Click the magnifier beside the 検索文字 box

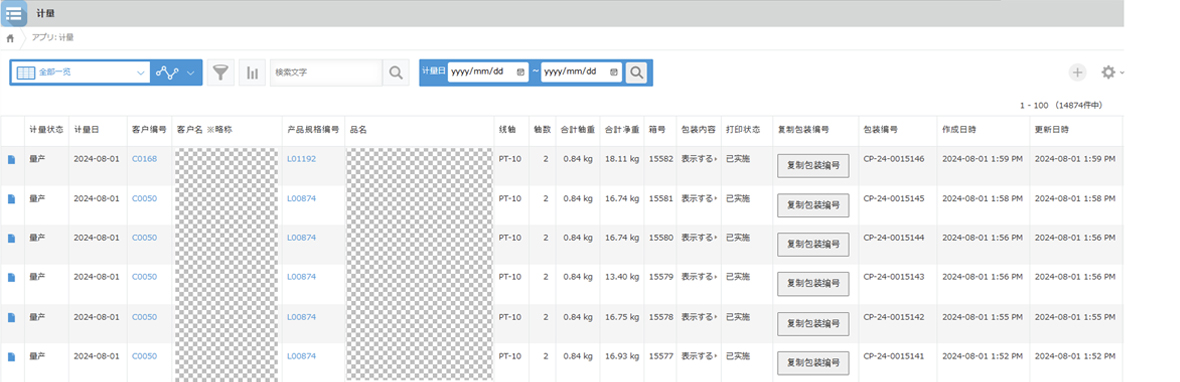(x=395, y=72)
